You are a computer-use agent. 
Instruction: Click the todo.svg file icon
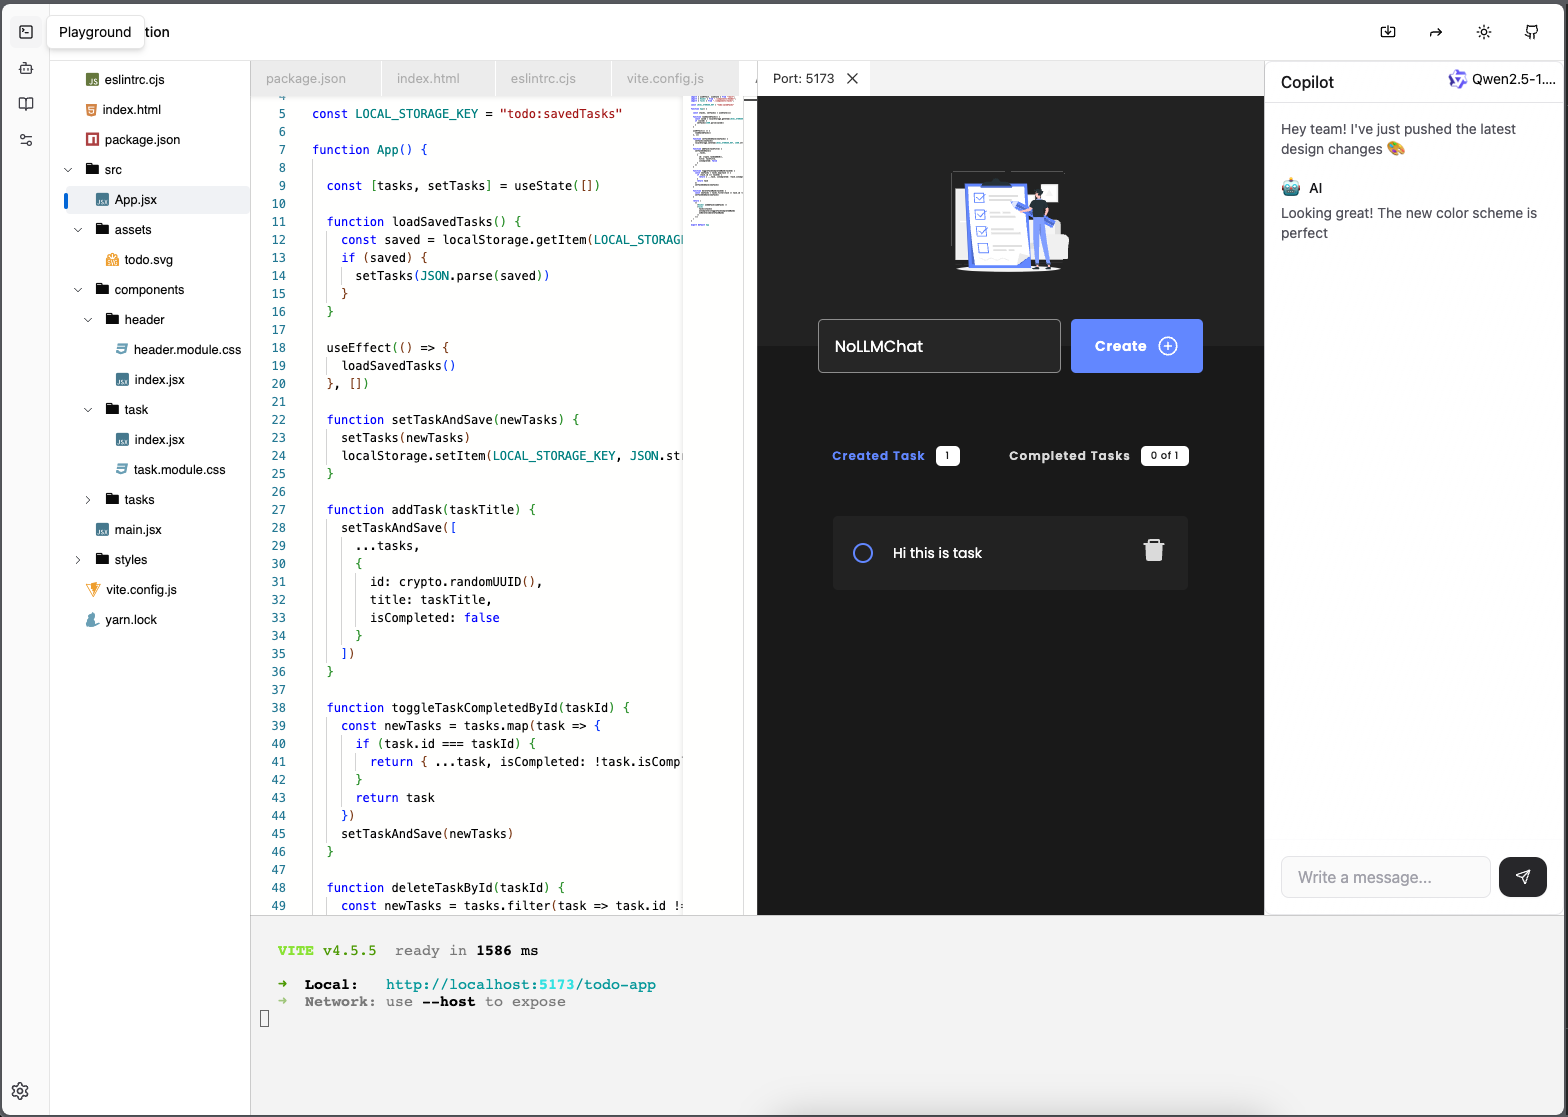coord(113,260)
